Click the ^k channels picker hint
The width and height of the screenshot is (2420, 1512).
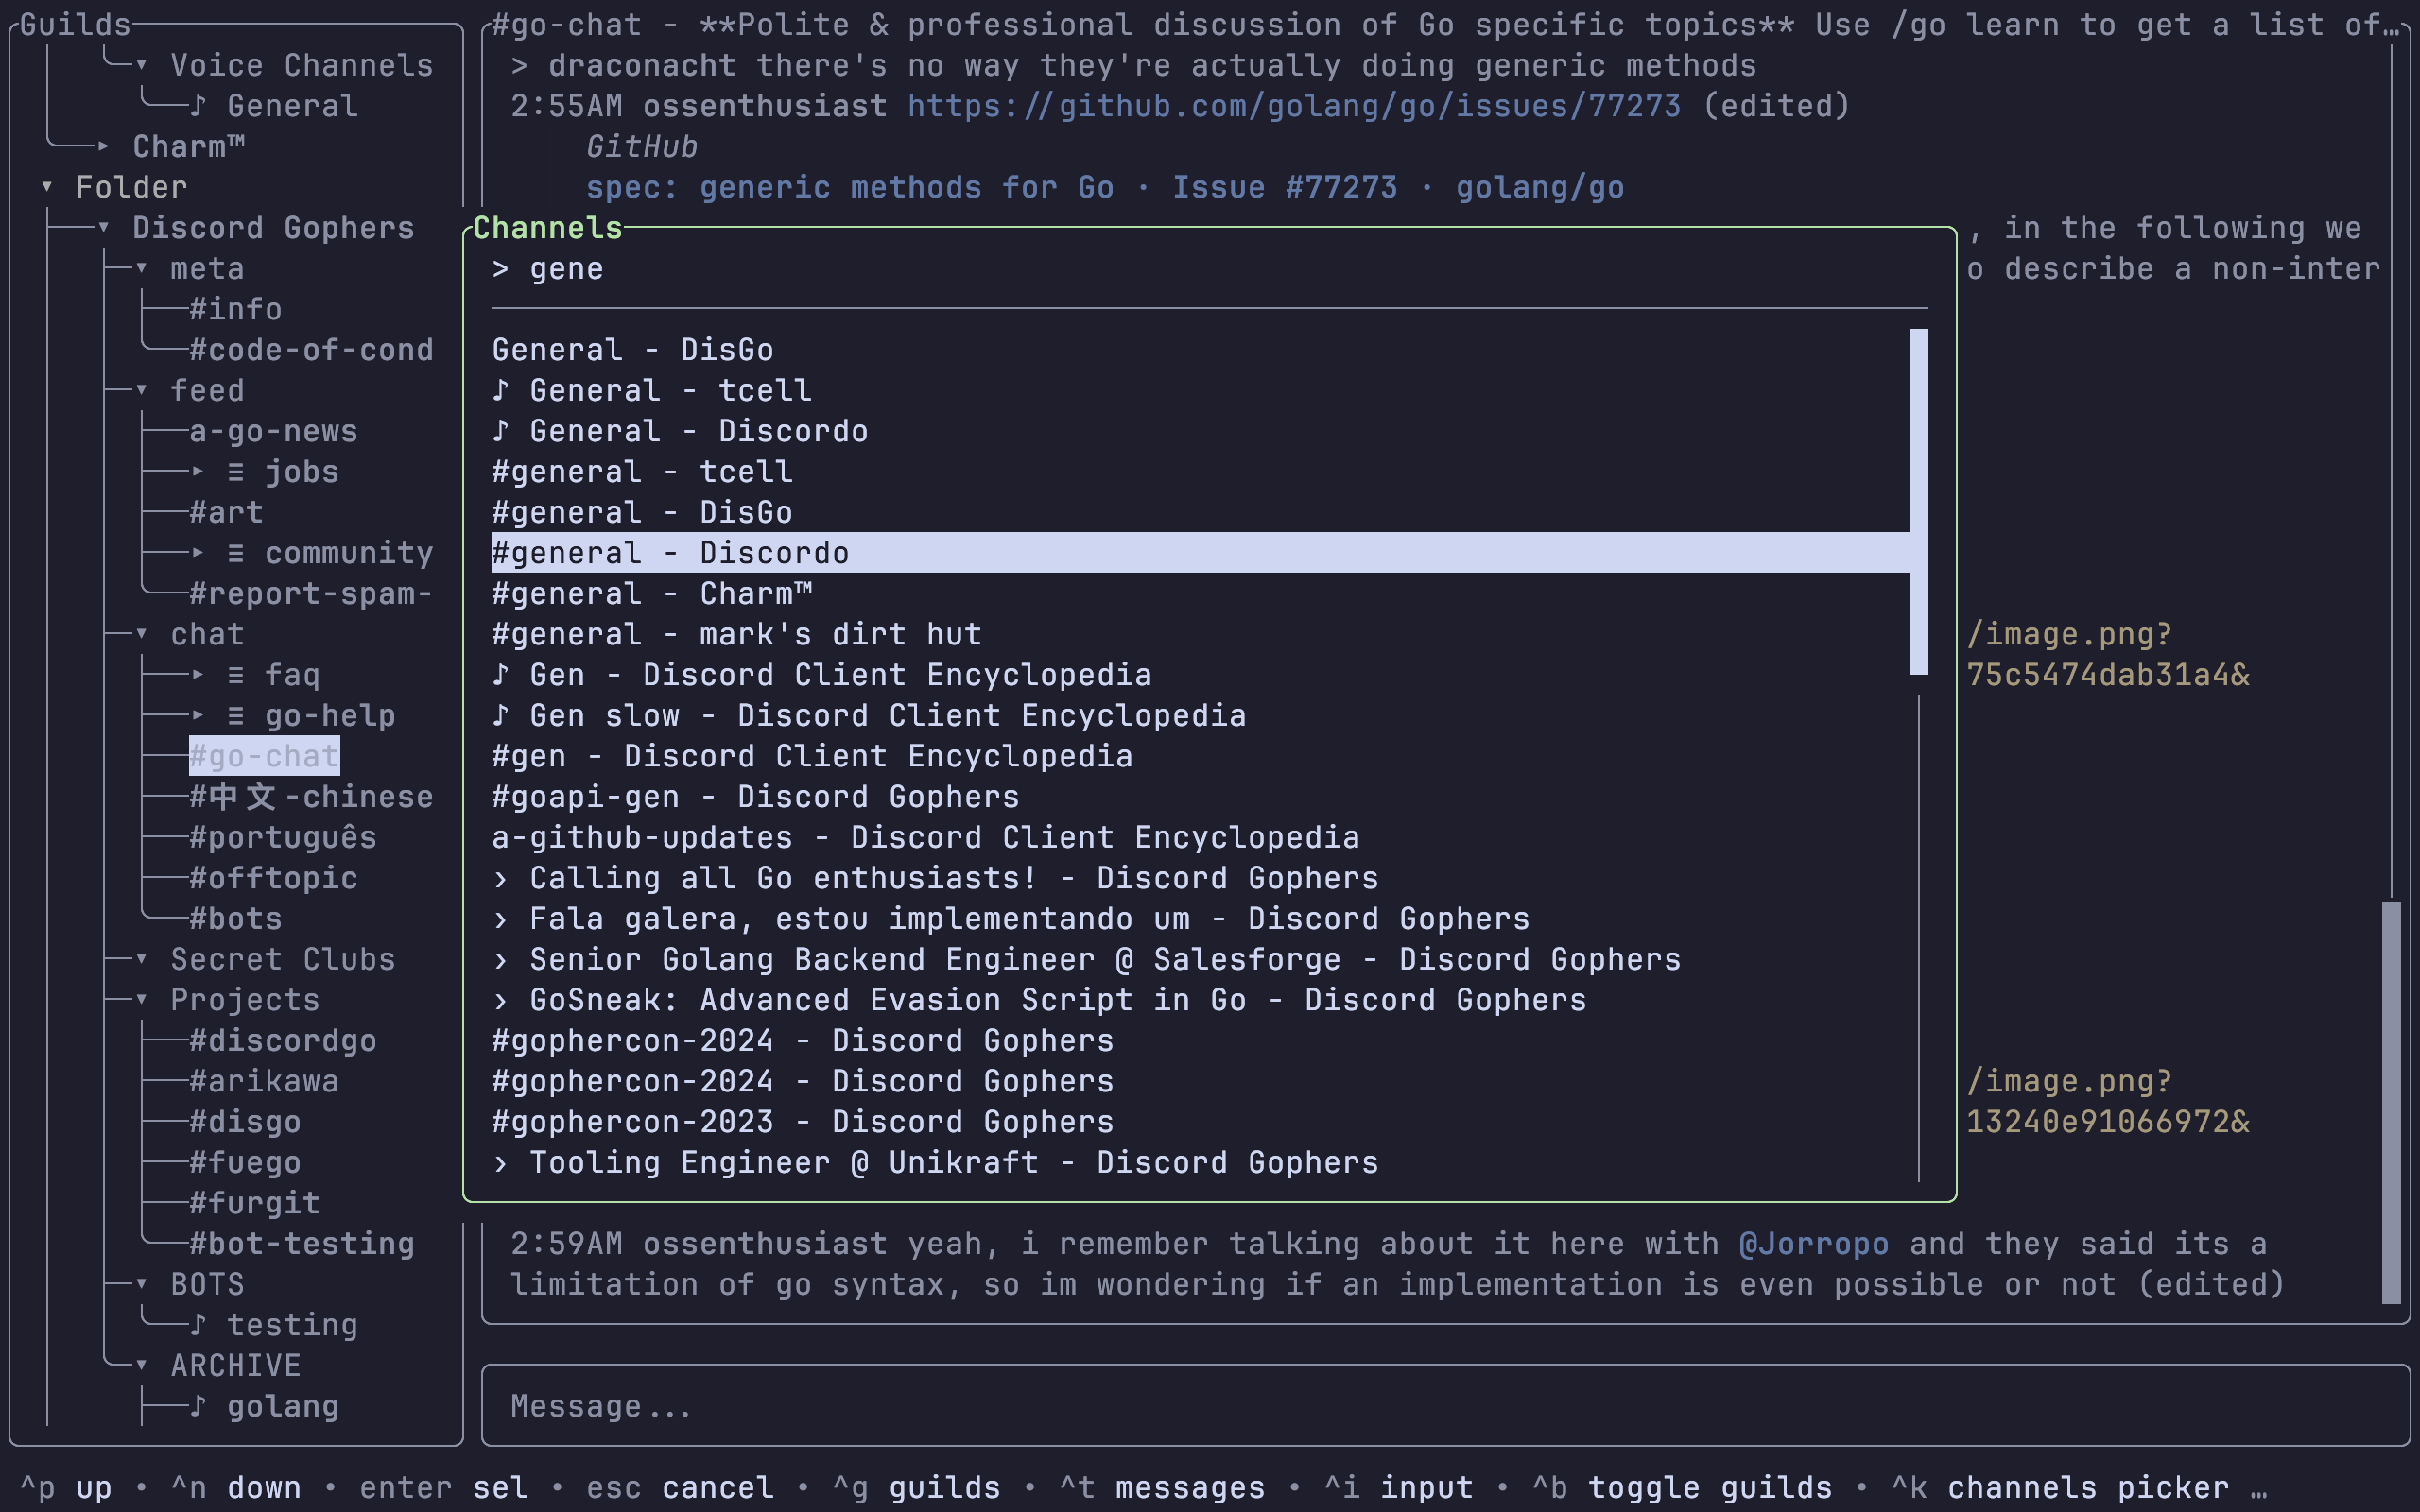[x=2061, y=1488]
